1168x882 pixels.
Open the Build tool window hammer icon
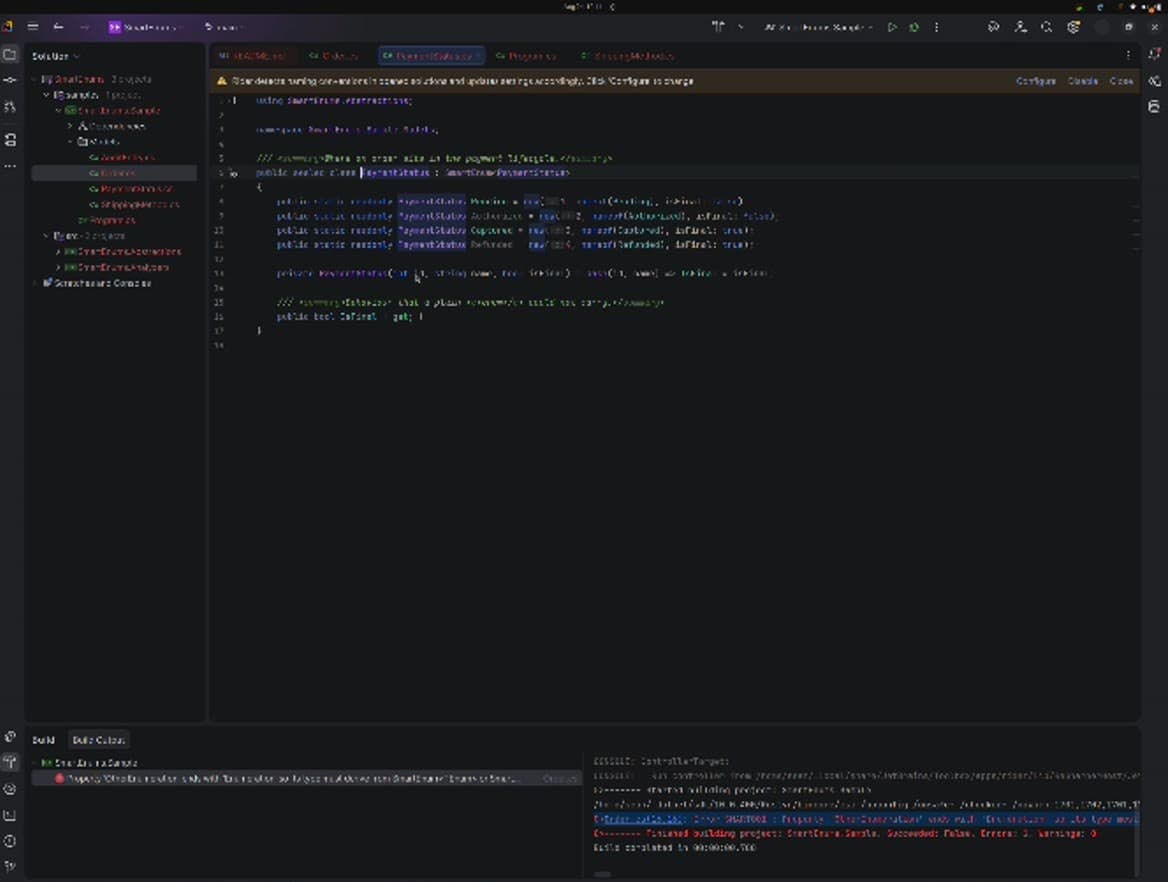click(x=10, y=761)
